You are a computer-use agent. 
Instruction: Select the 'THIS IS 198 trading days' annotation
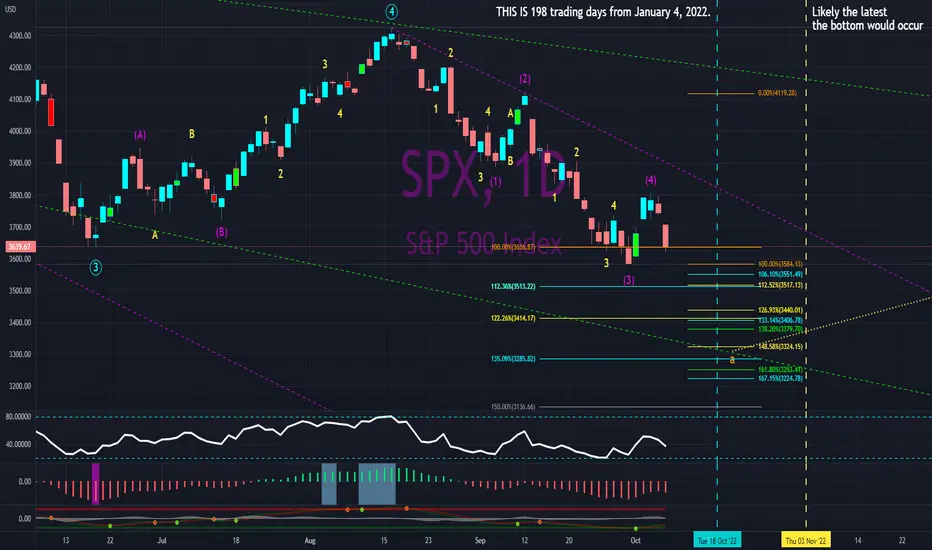coord(603,12)
